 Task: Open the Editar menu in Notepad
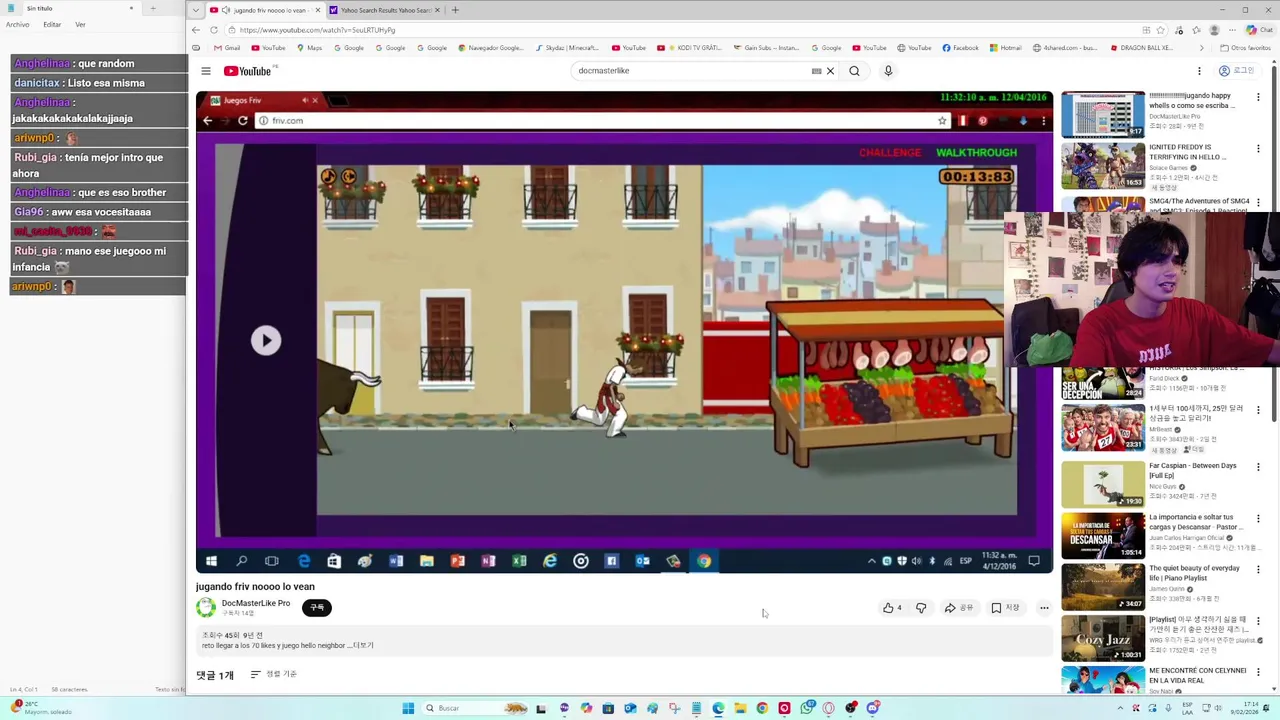[52, 24]
